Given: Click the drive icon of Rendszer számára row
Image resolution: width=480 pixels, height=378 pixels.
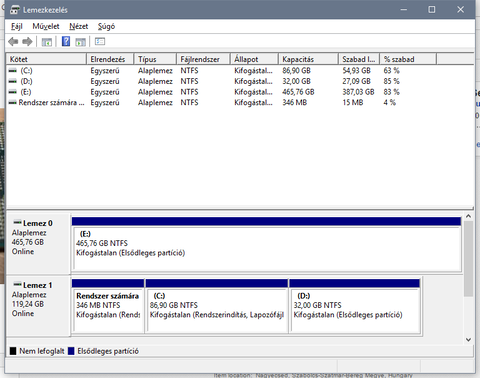Looking at the screenshot, I should 13,103.
